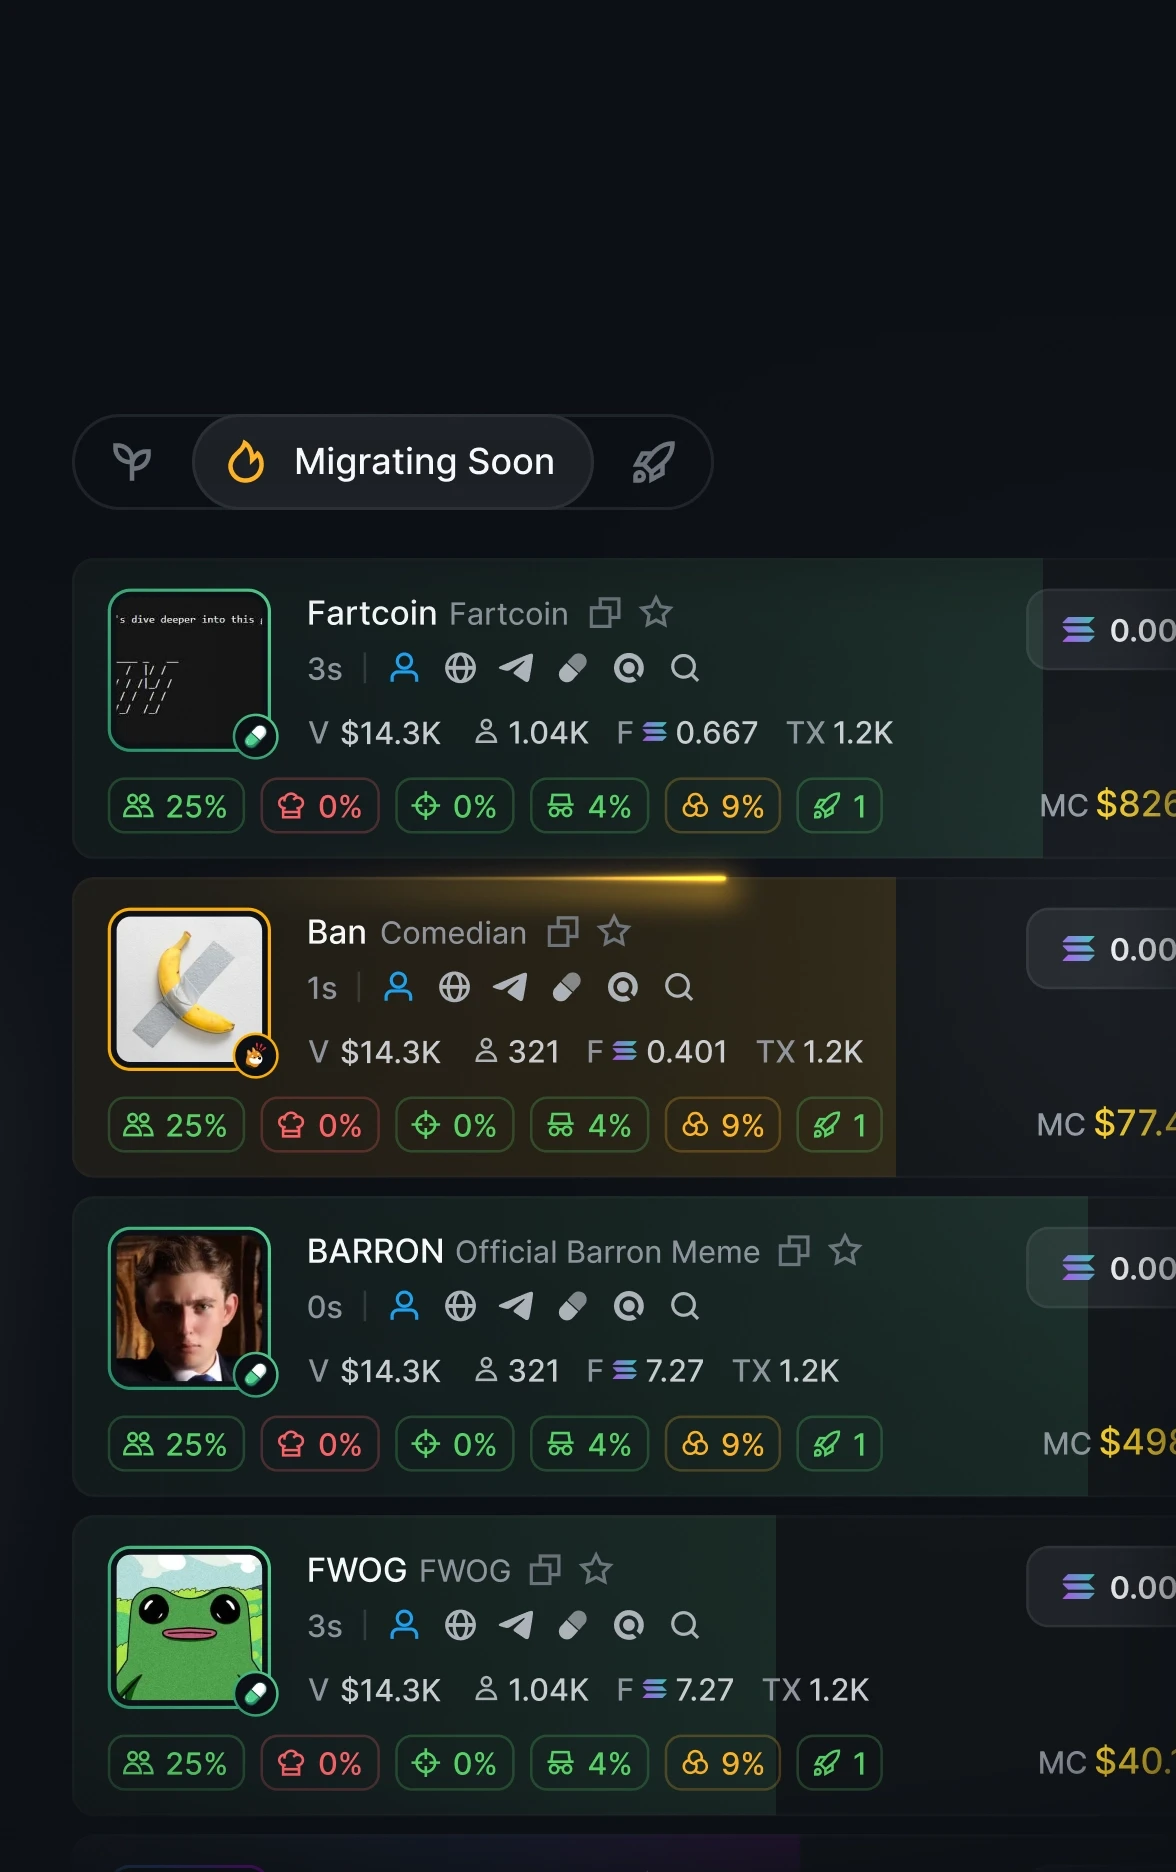
Task: View the Ban token developer profile icon
Action: pos(398,987)
